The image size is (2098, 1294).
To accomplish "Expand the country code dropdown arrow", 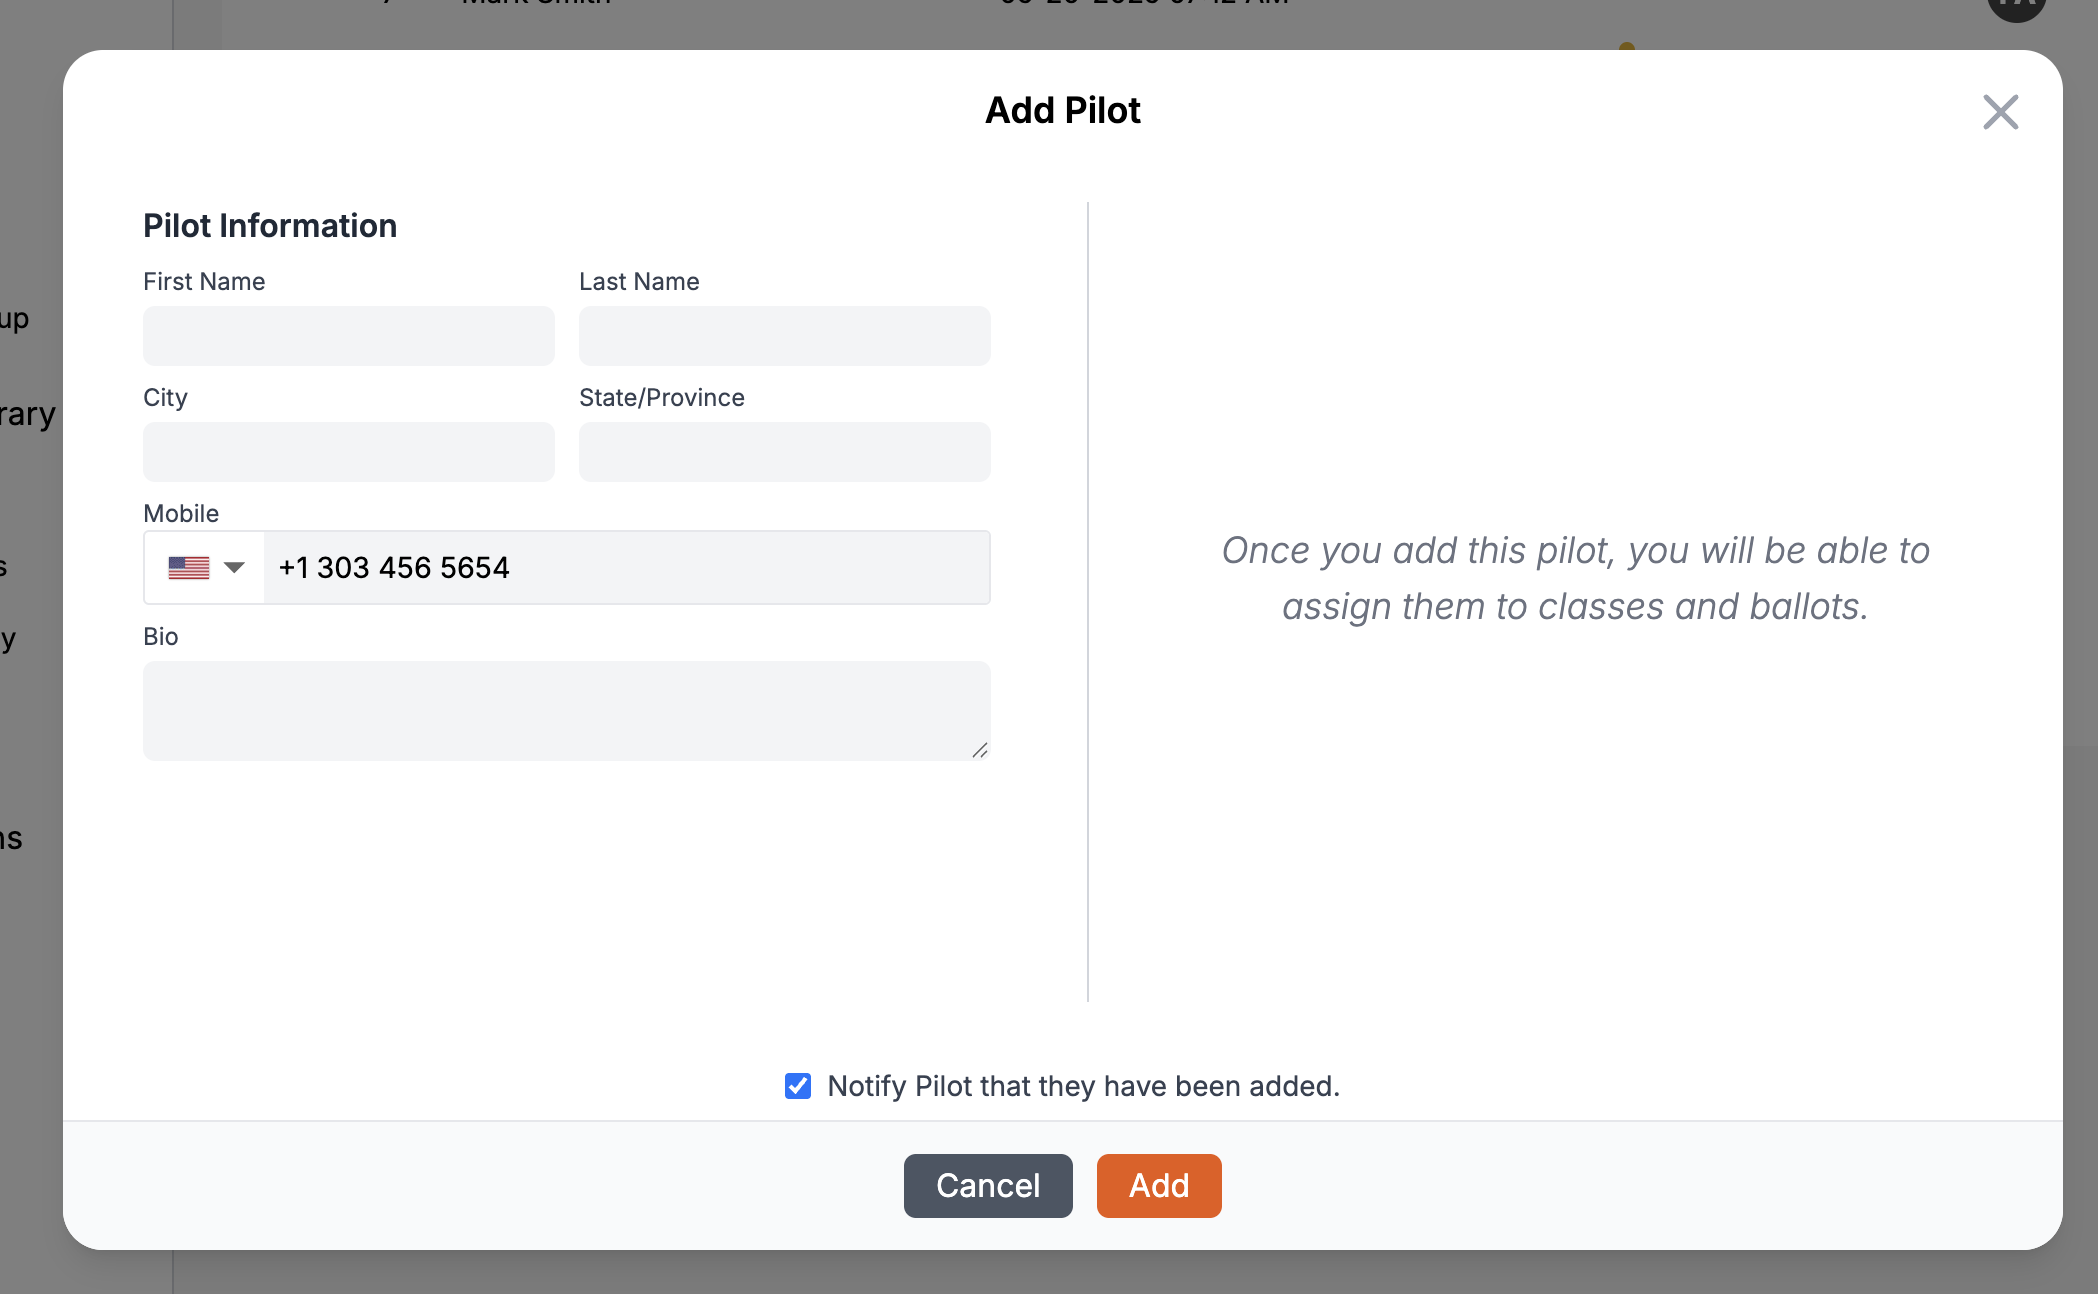I will pyautogui.click(x=234, y=568).
